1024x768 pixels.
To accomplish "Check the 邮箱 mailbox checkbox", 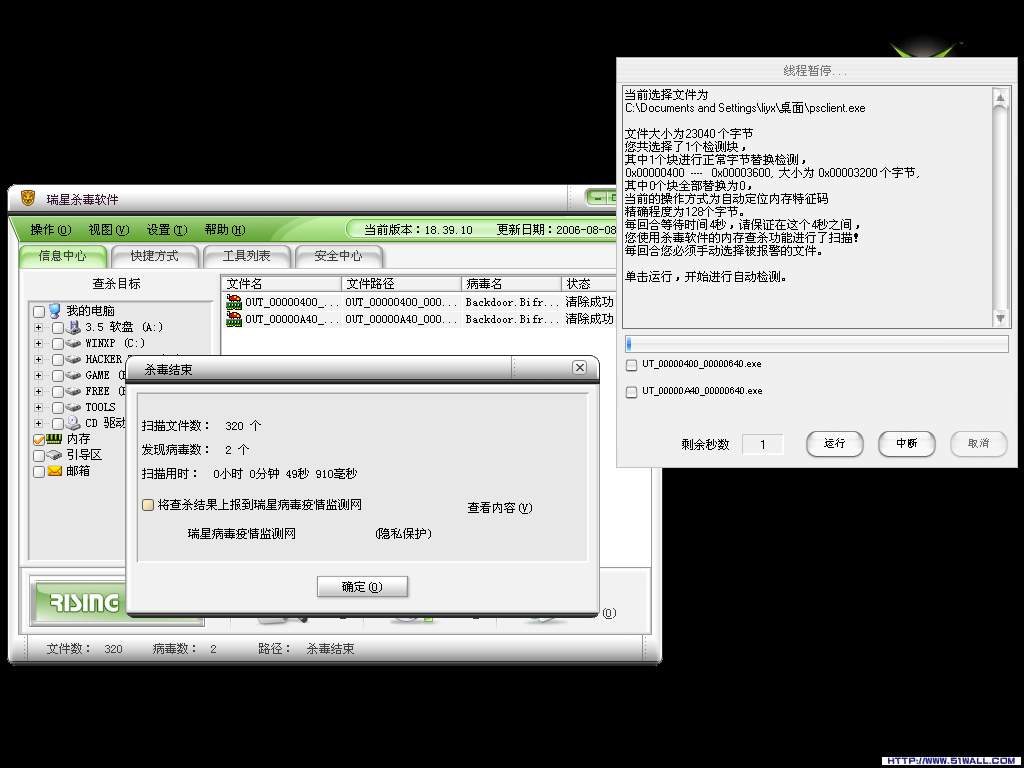I will click(x=39, y=472).
